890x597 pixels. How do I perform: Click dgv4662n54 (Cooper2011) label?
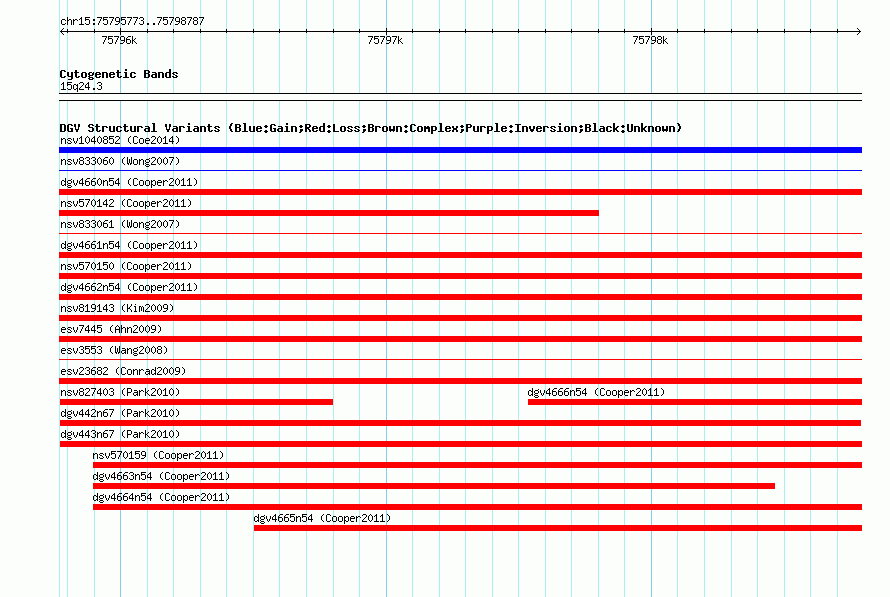click(129, 287)
